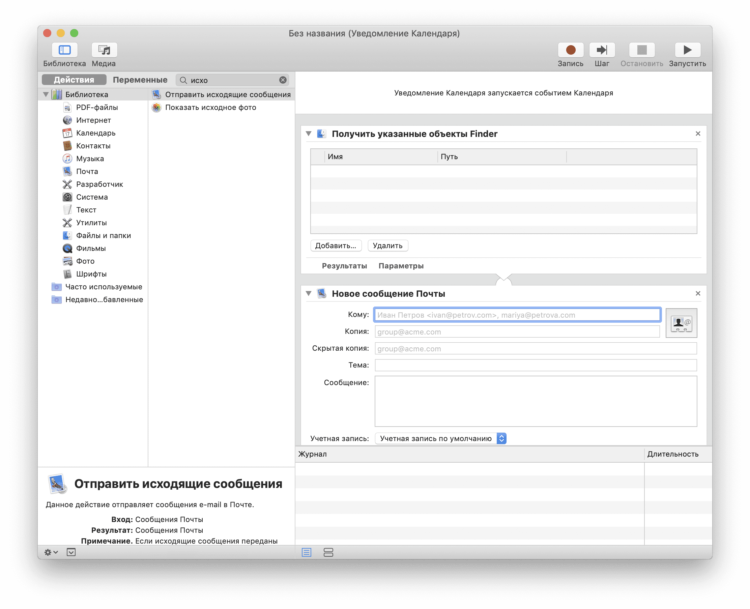The height and width of the screenshot is (609, 750).
Task: Show the variables split view
Action: tap(328, 553)
